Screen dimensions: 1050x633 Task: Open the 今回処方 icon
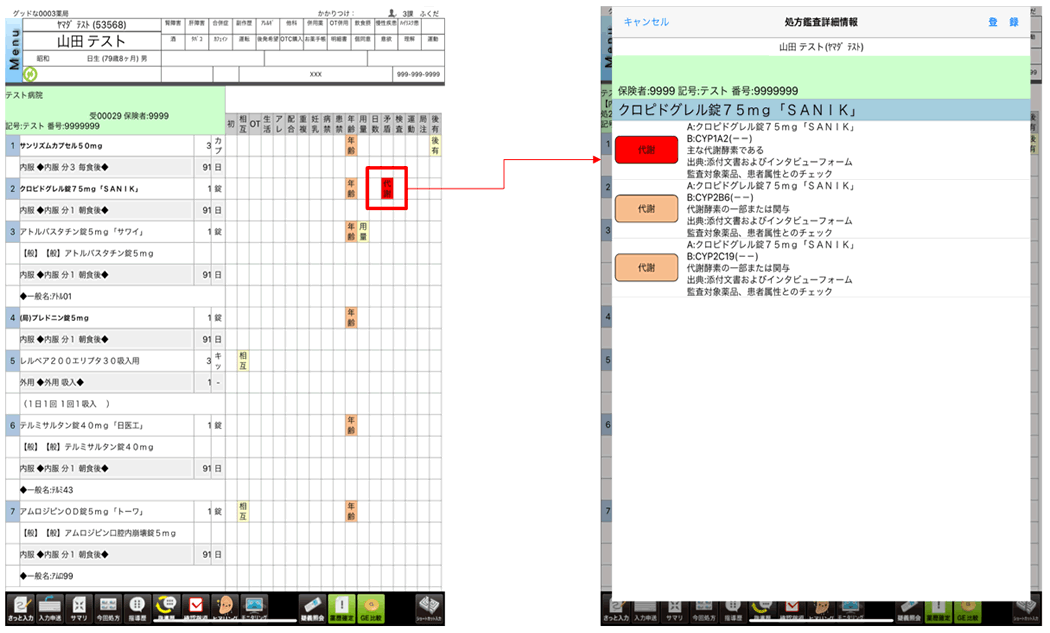click(x=108, y=609)
